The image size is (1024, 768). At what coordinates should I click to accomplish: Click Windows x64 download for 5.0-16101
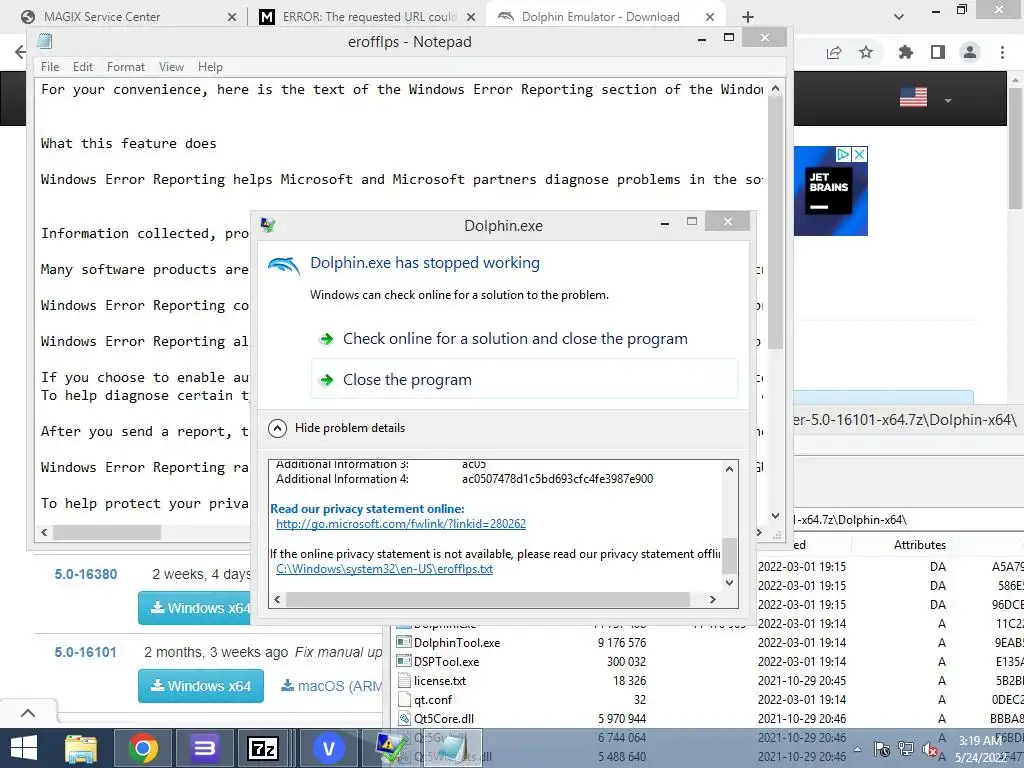(200, 686)
